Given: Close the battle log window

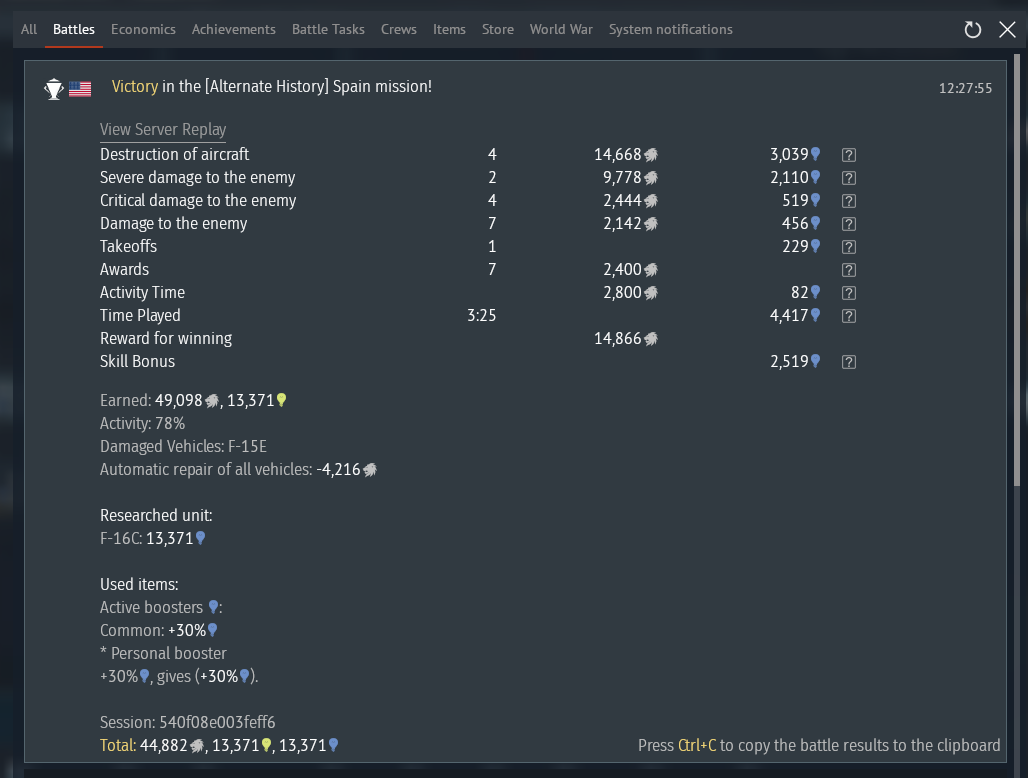Looking at the screenshot, I should pyautogui.click(x=1007, y=29).
